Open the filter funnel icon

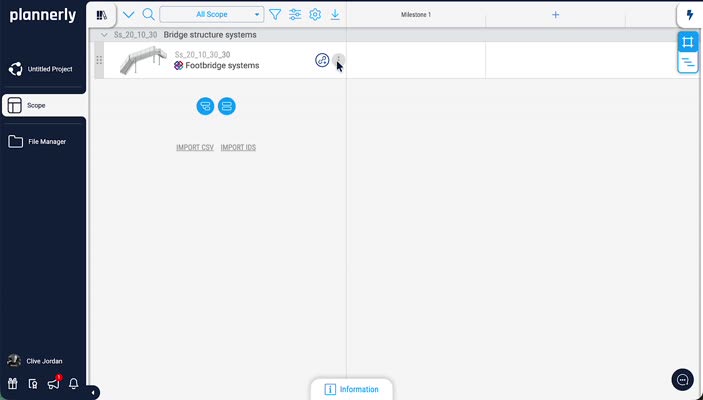275,15
